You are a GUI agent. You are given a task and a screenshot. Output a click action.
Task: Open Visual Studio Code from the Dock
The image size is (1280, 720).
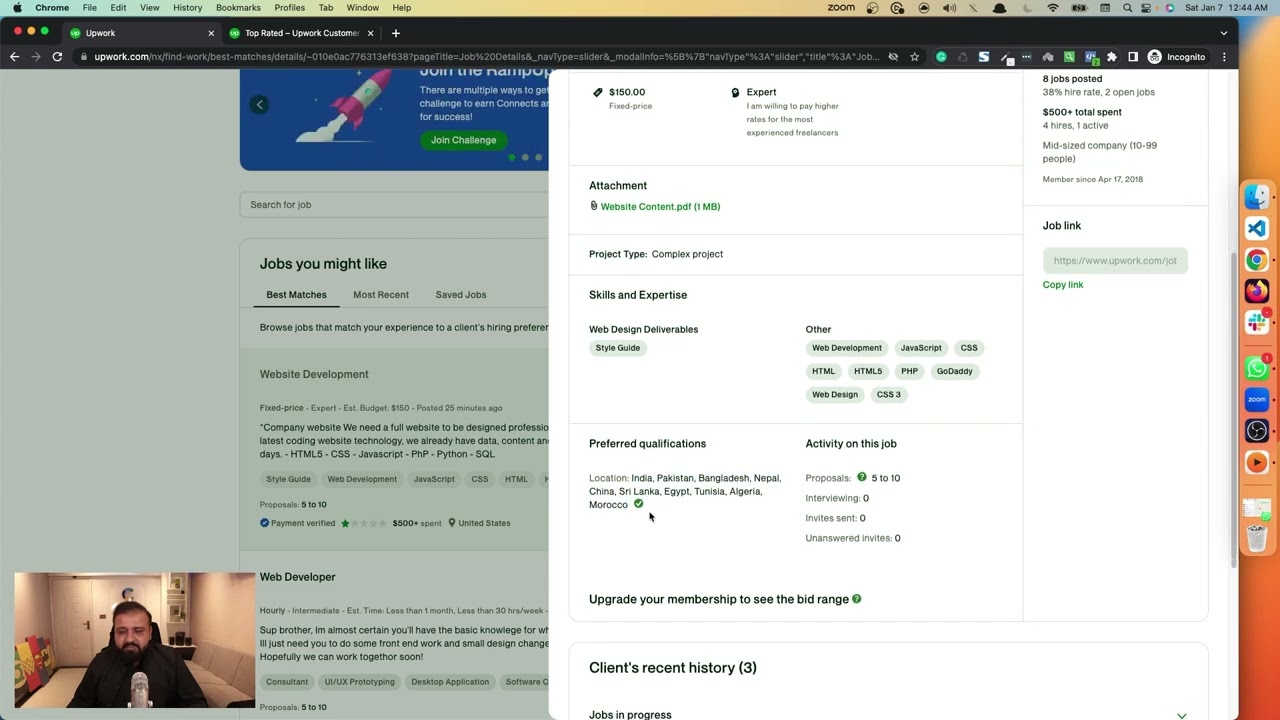coord(1257,229)
